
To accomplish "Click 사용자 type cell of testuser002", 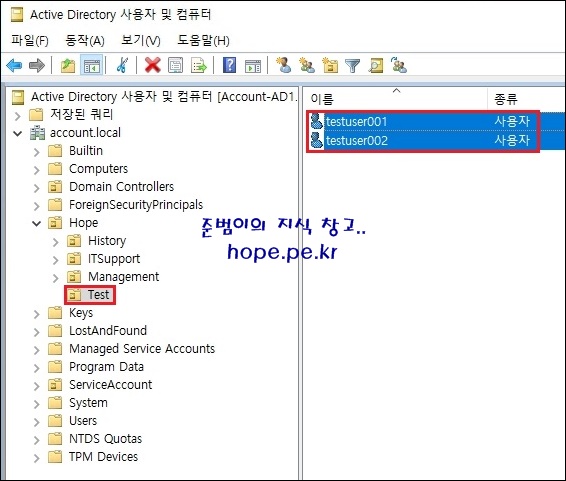I will [x=512, y=140].
